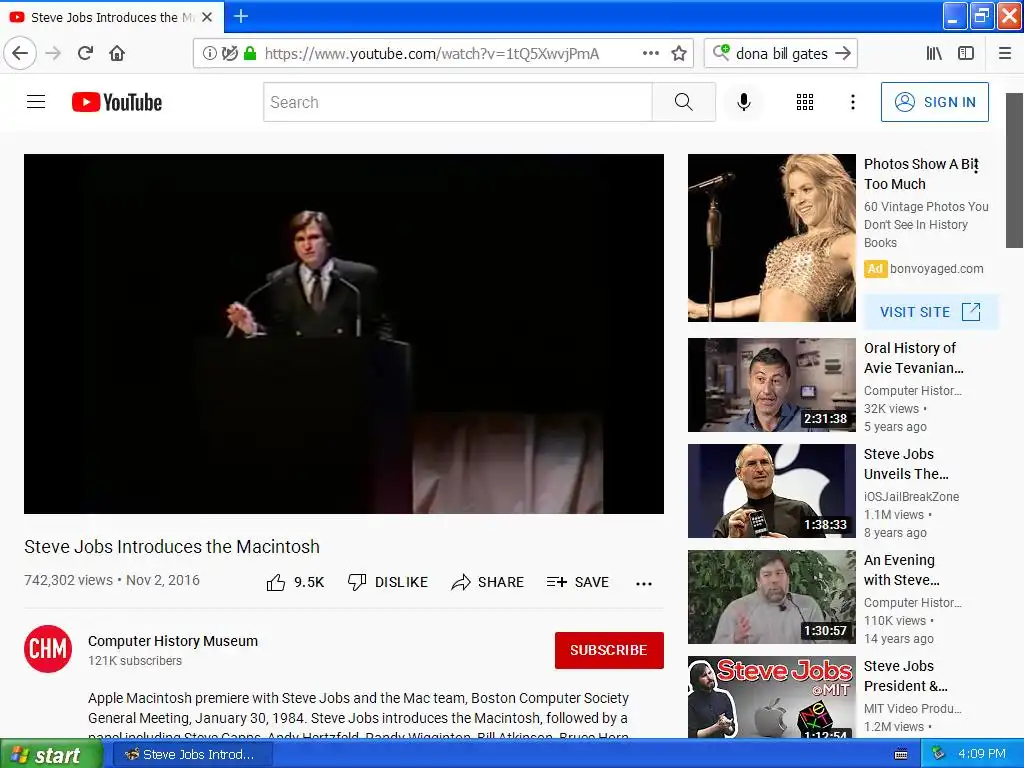Click the 121K subscribers text

(135, 661)
